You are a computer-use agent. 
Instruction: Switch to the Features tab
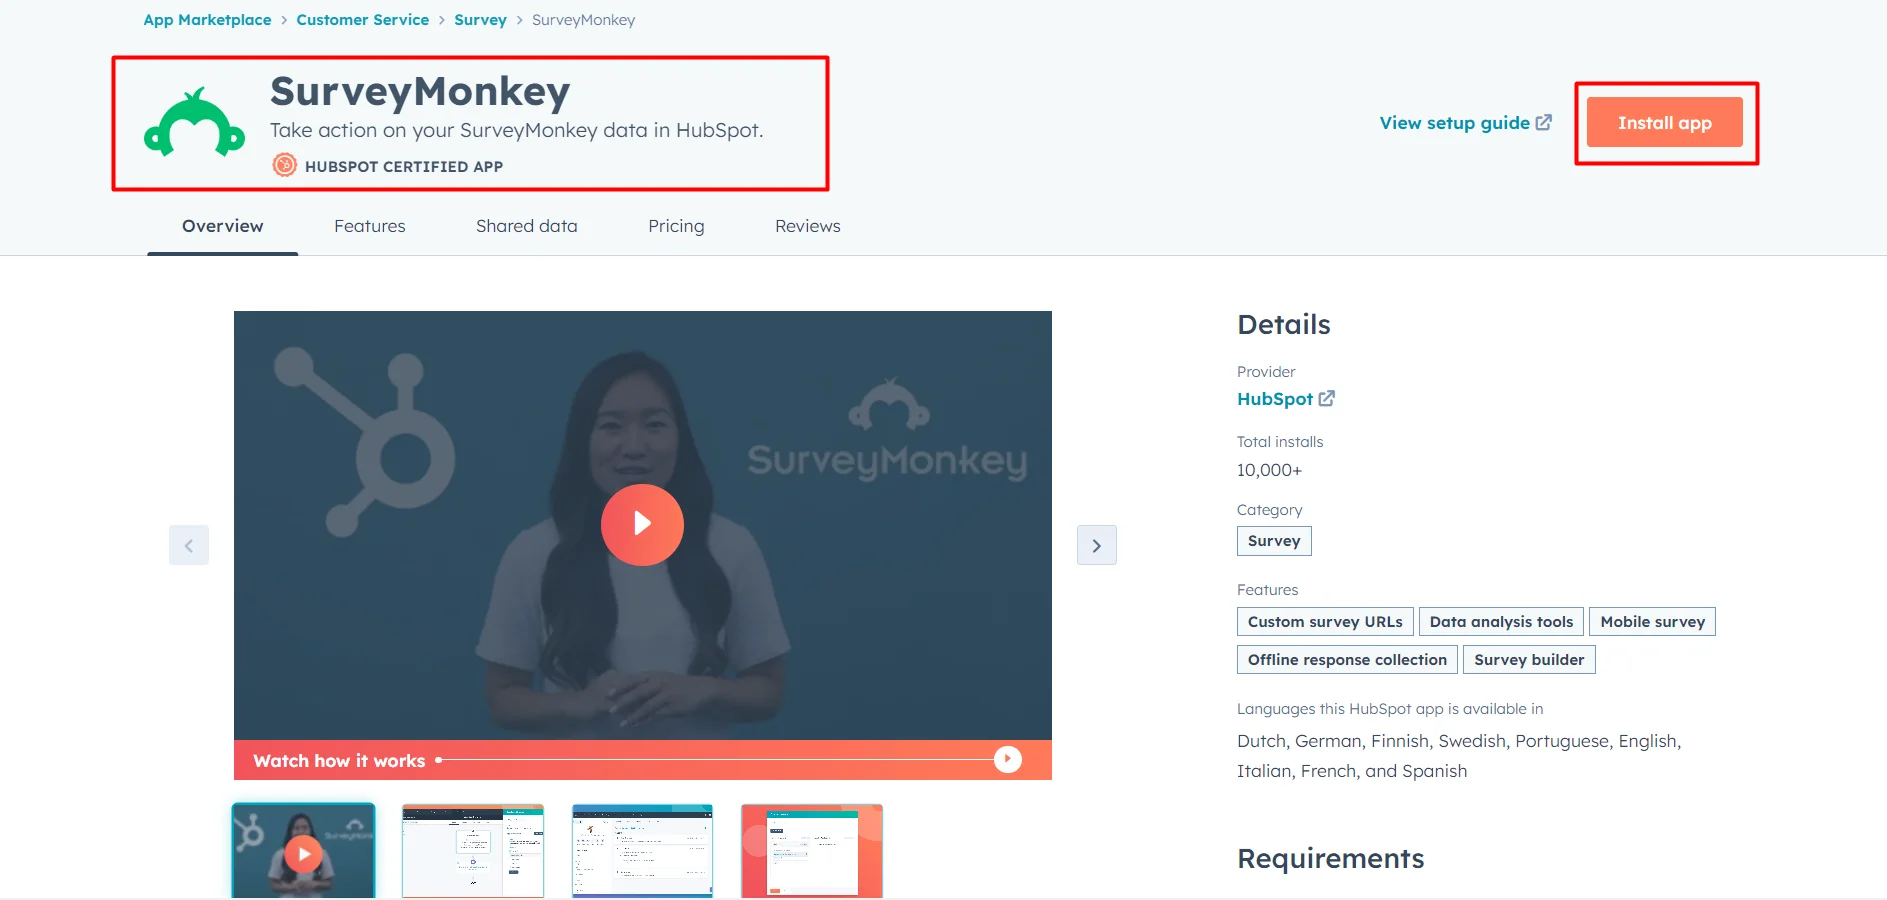(x=370, y=226)
